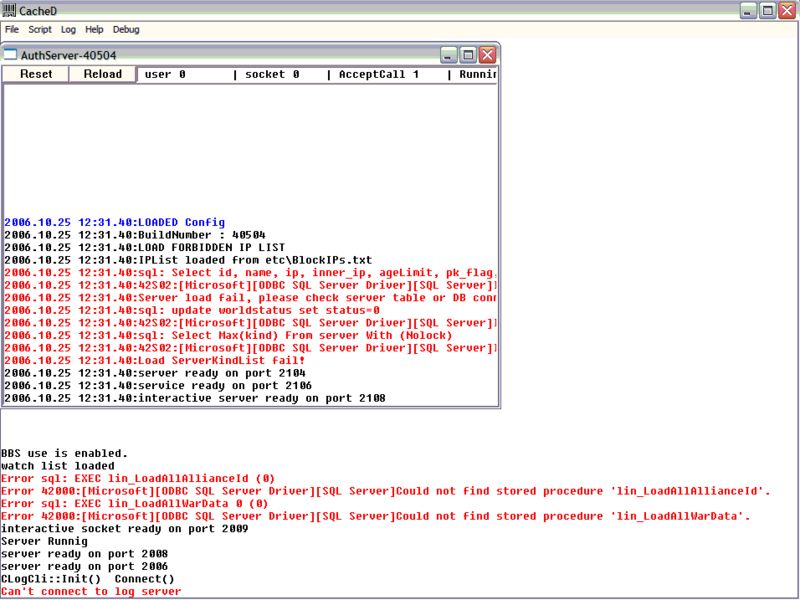This screenshot has height=600, width=800.
Task: Close the AuthServer-40504 window
Action: click(x=487, y=55)
